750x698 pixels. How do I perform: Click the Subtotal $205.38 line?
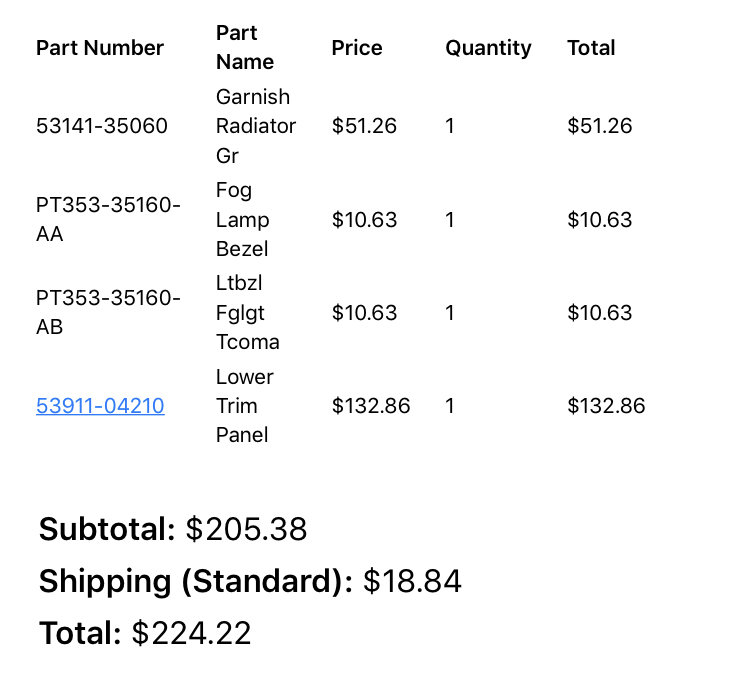pyautogui.click(x=173, y=529)
